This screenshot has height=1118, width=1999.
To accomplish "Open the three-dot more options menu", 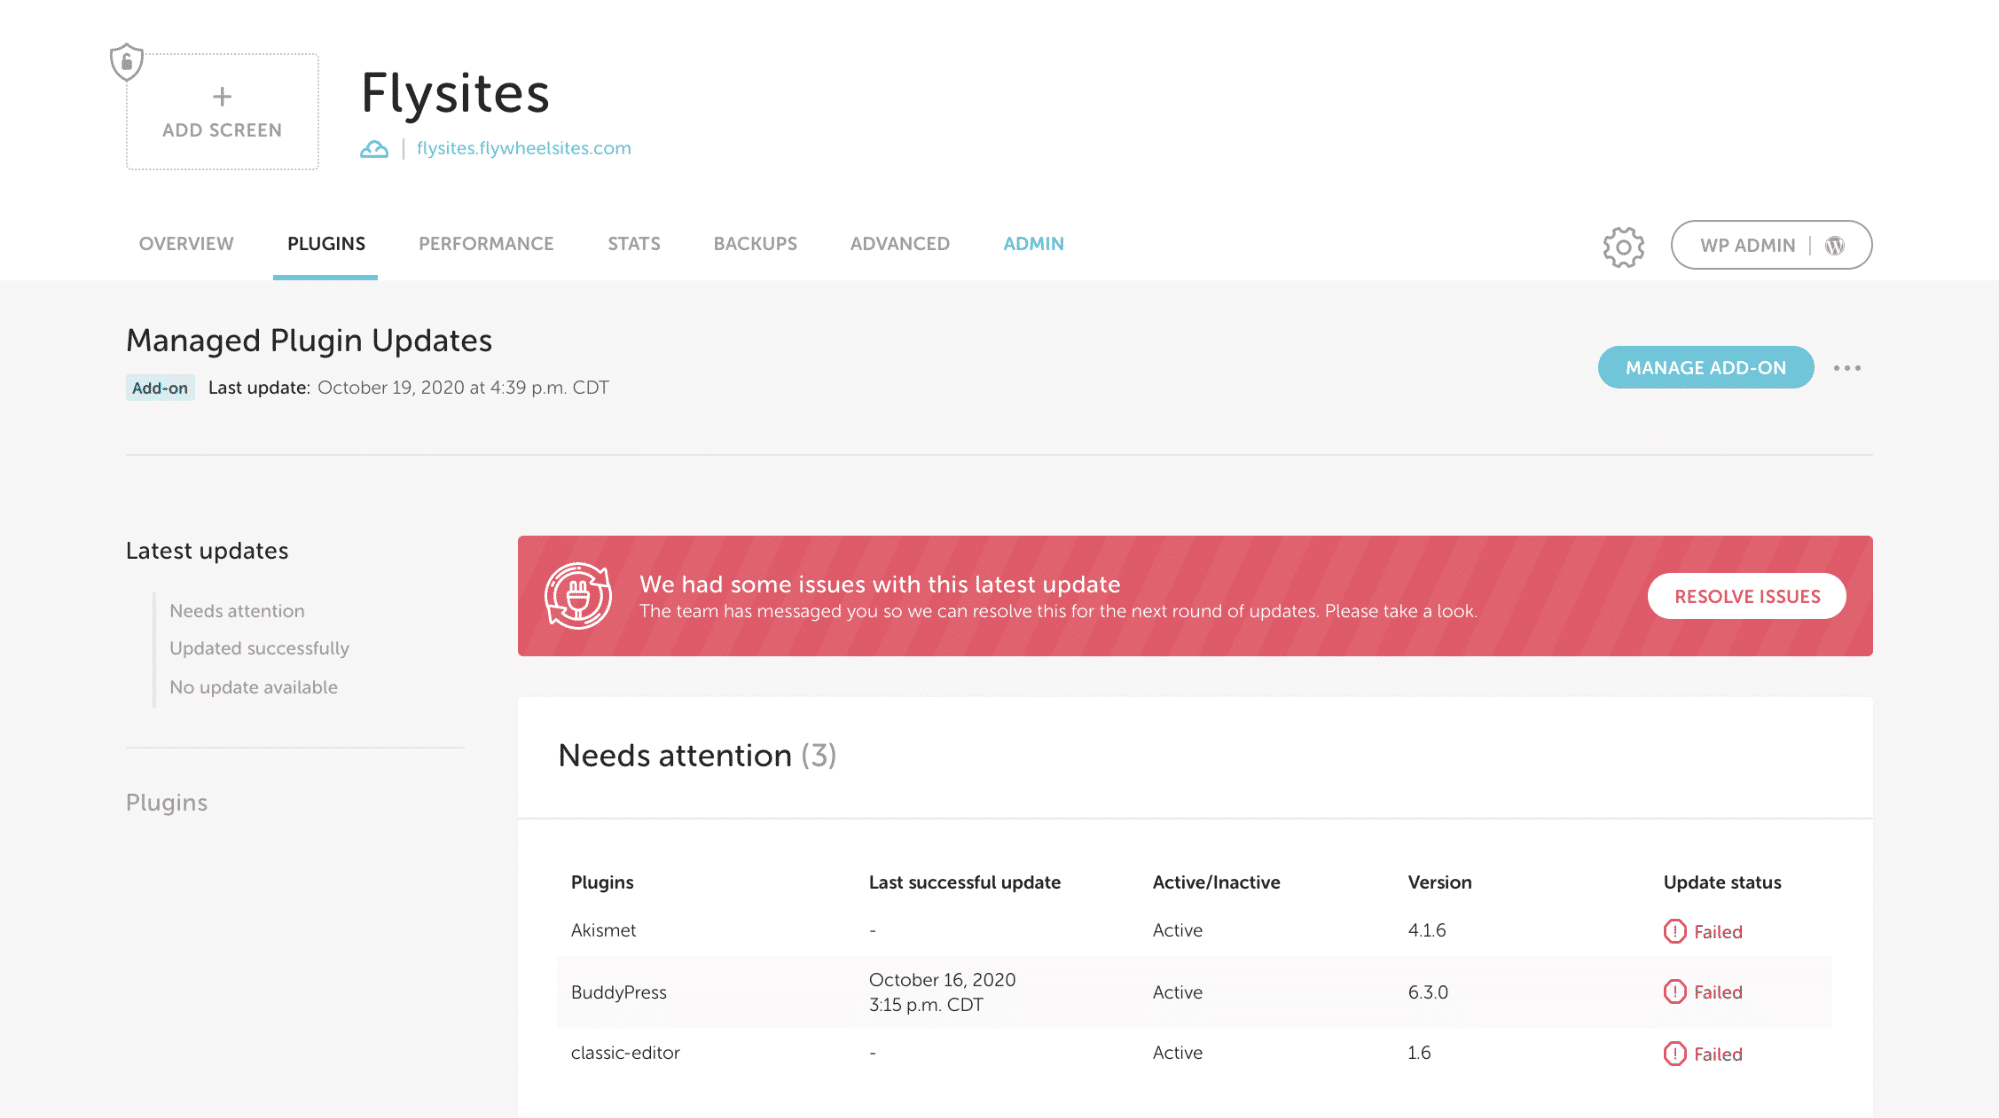I will (1847, 368).
